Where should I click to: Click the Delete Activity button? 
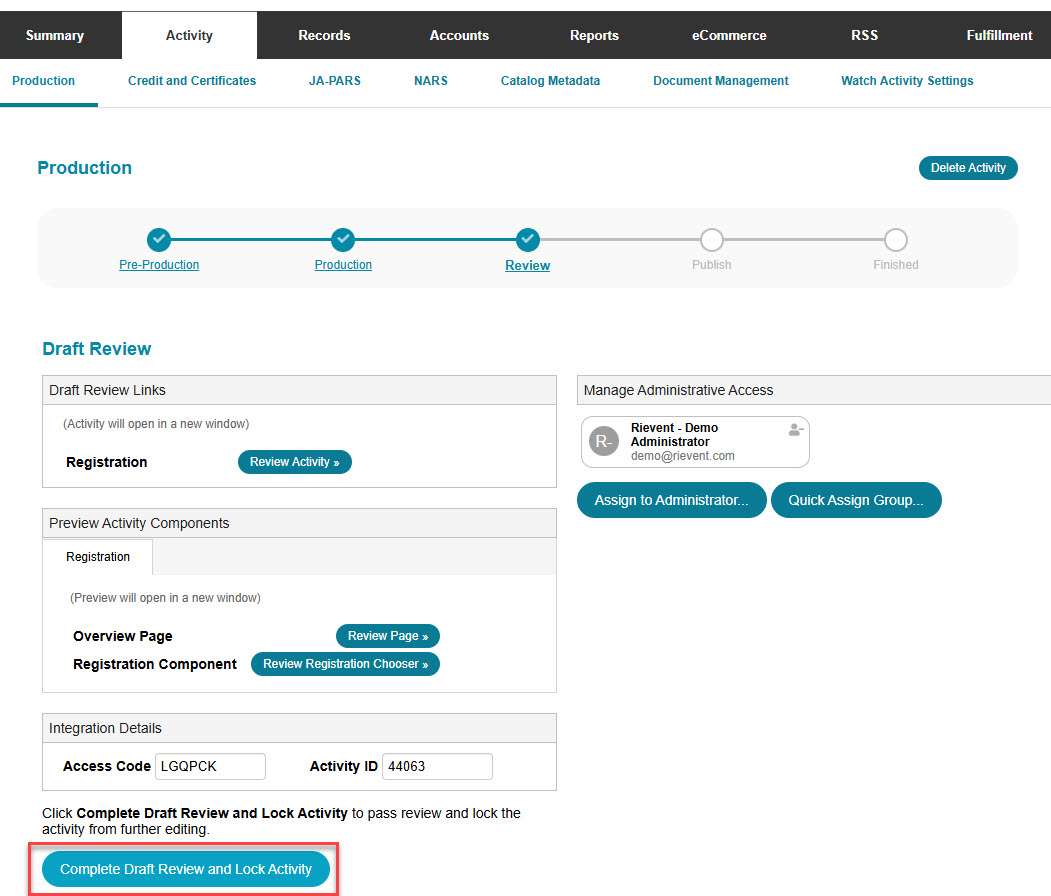(x=968, y=168)
